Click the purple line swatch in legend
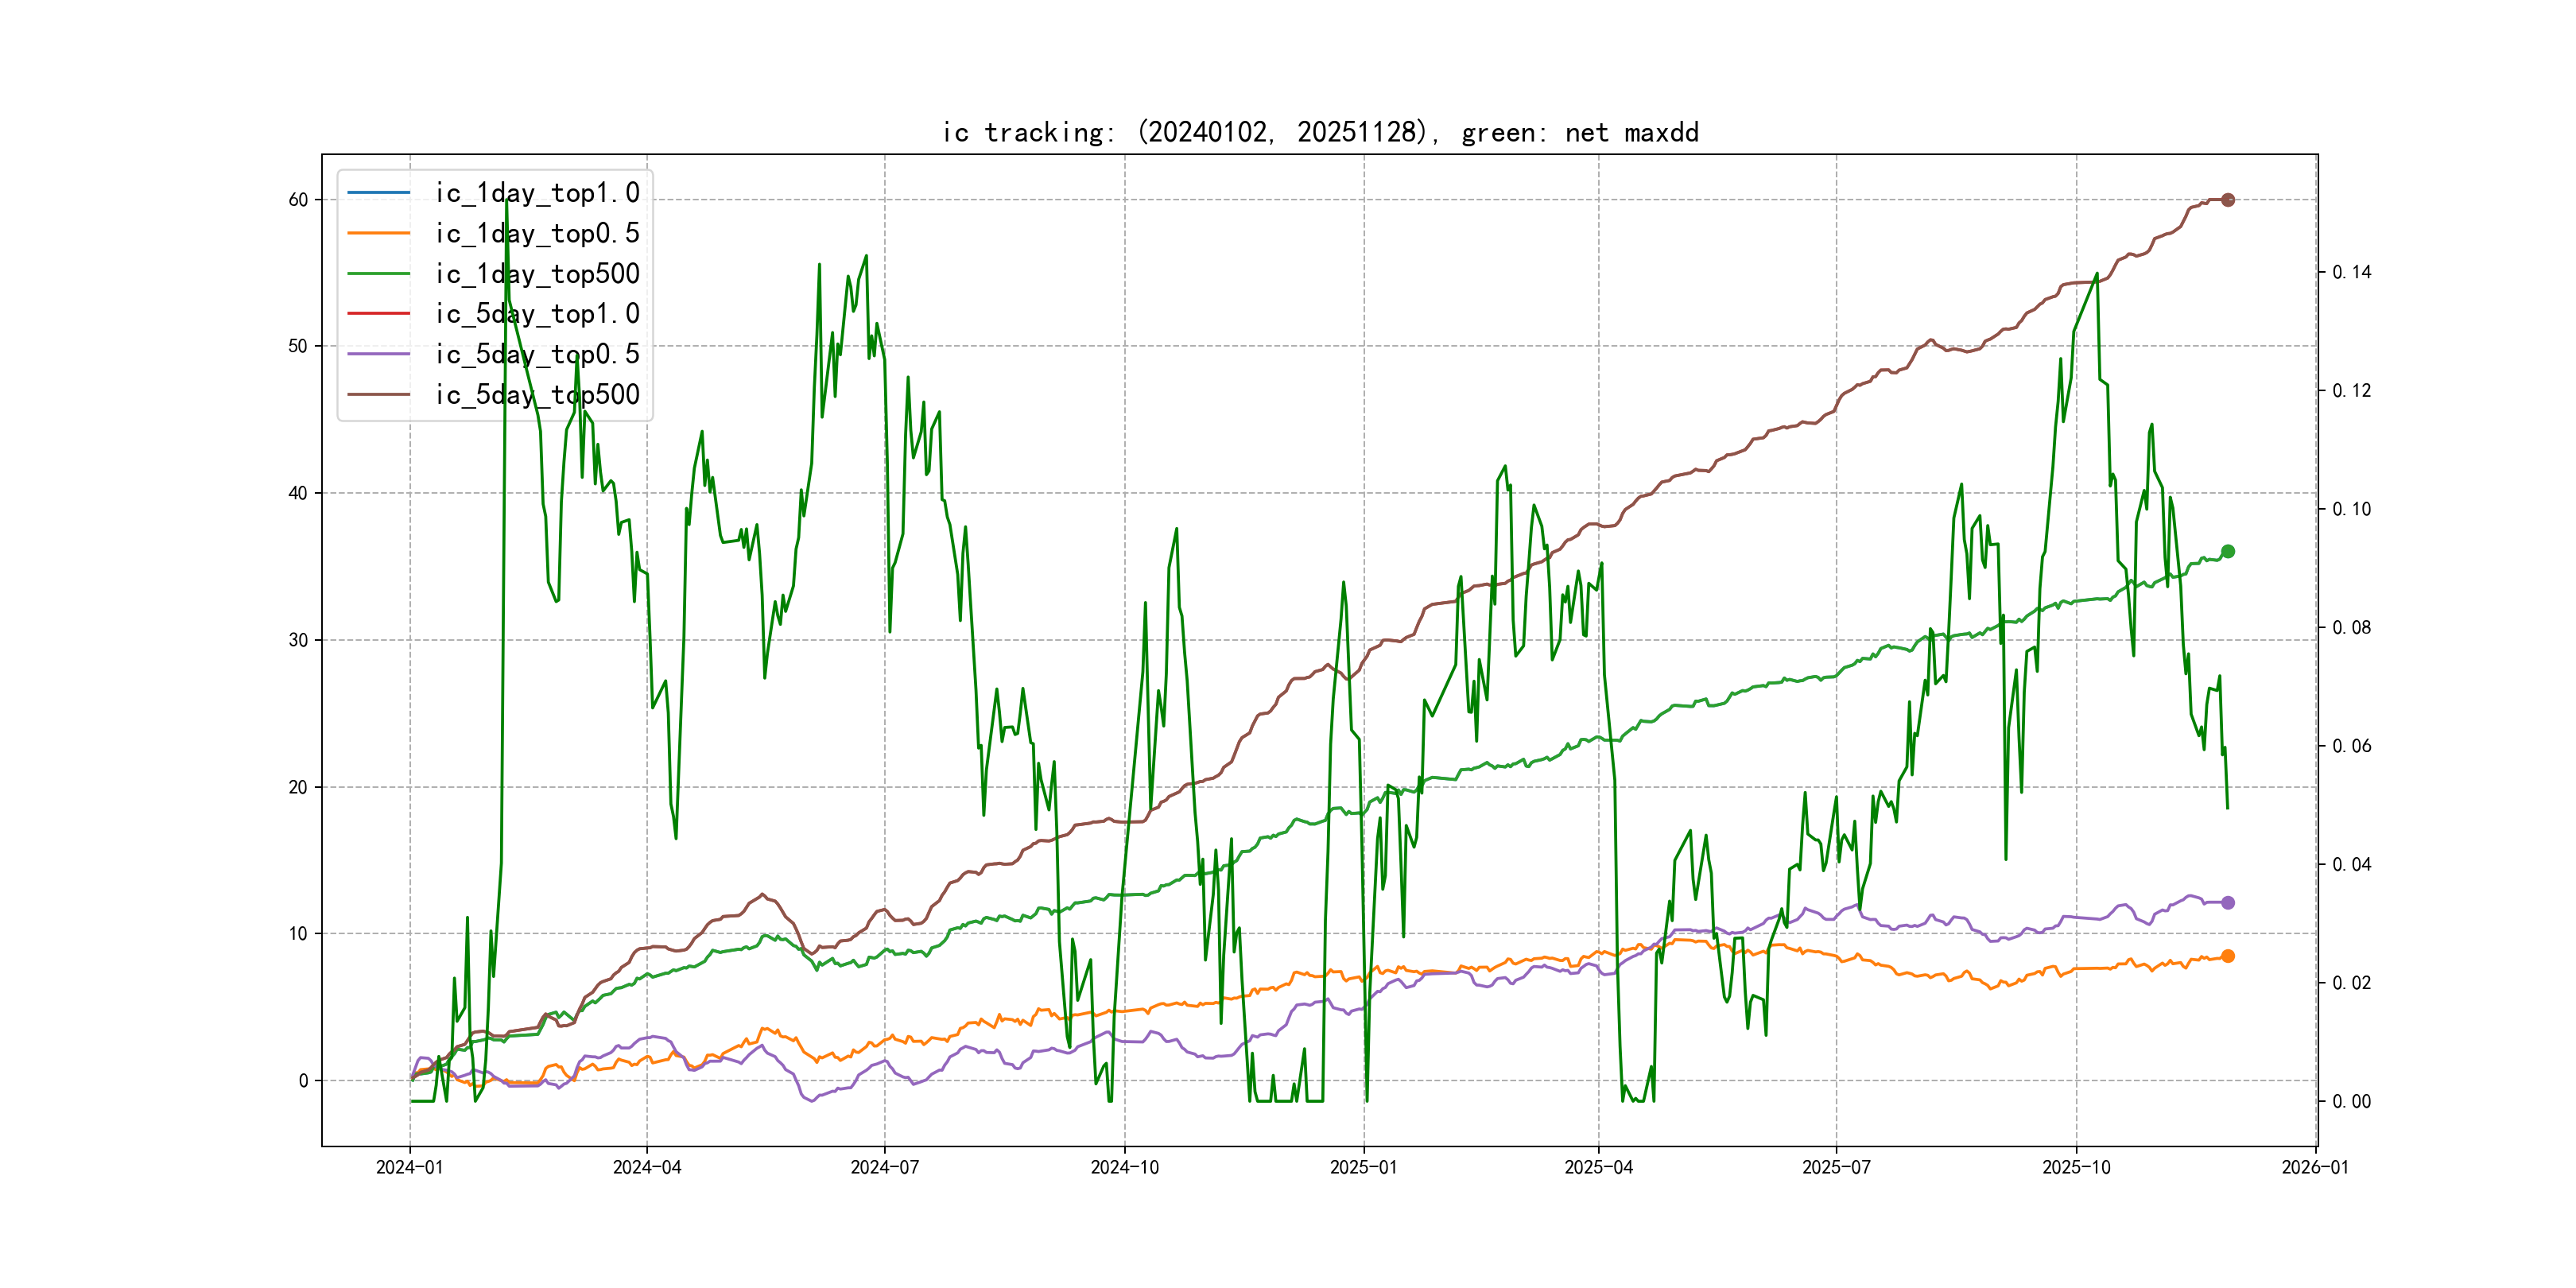Viewport: 2576px width, 1288px height. 379,354
